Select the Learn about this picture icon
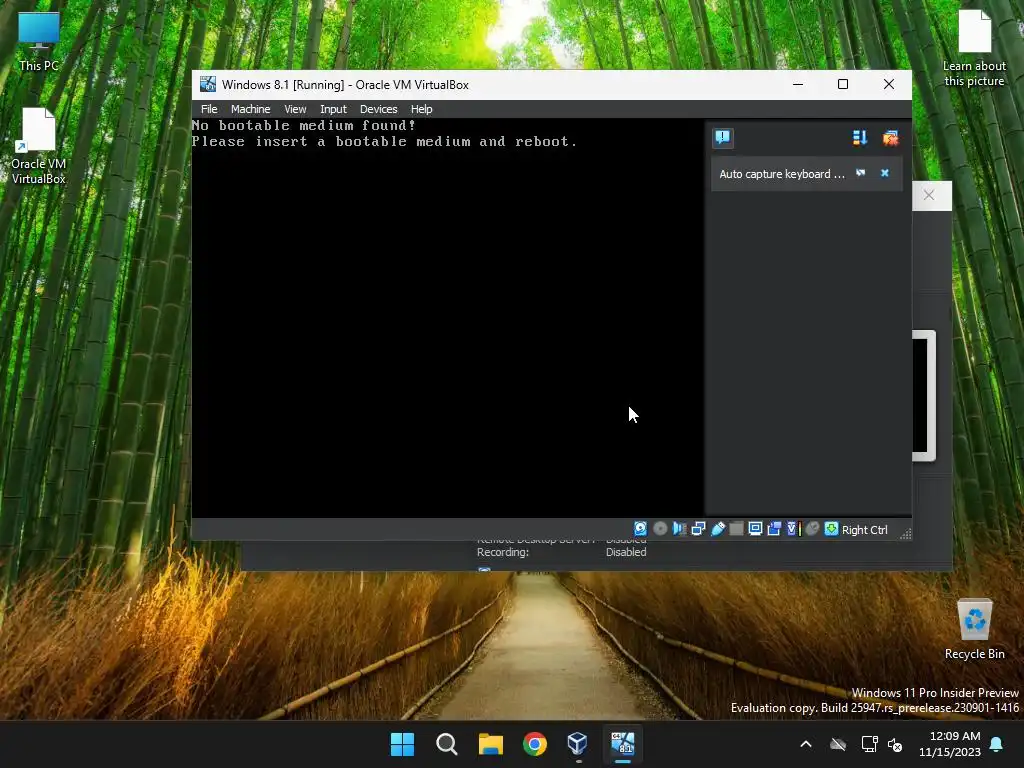This screenshot has width=1024, height=768. 974,48
